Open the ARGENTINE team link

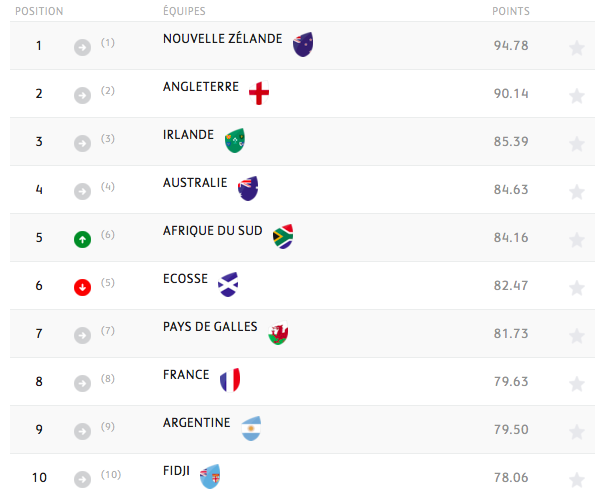[197, 423]
